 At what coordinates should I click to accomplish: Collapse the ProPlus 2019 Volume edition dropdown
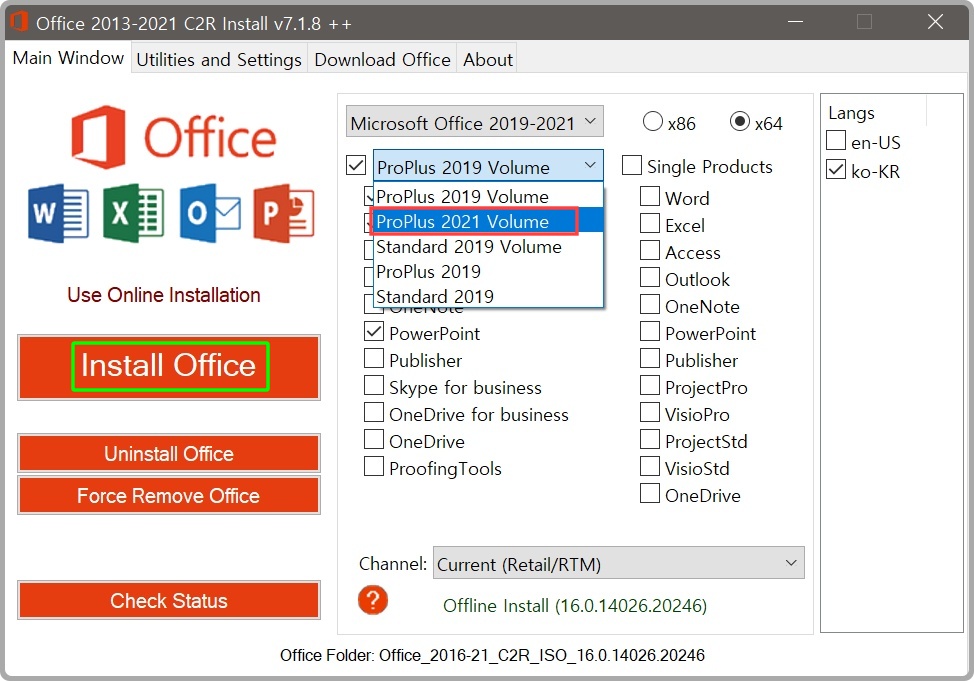[x=488, y=166]
